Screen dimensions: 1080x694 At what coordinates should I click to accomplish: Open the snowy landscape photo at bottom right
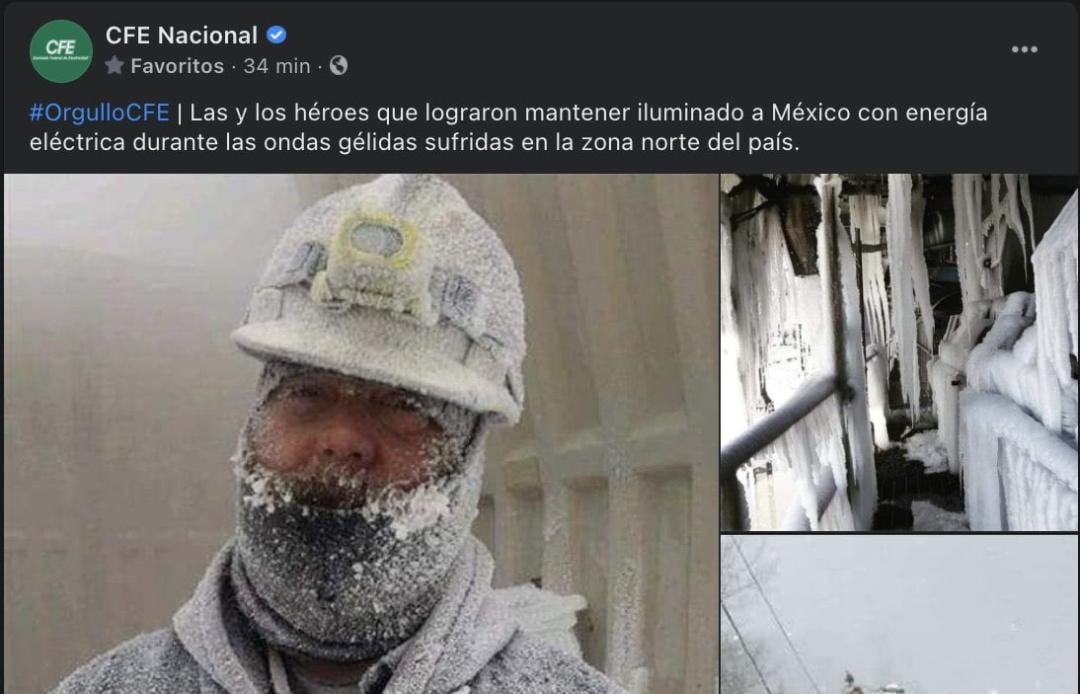900,614
